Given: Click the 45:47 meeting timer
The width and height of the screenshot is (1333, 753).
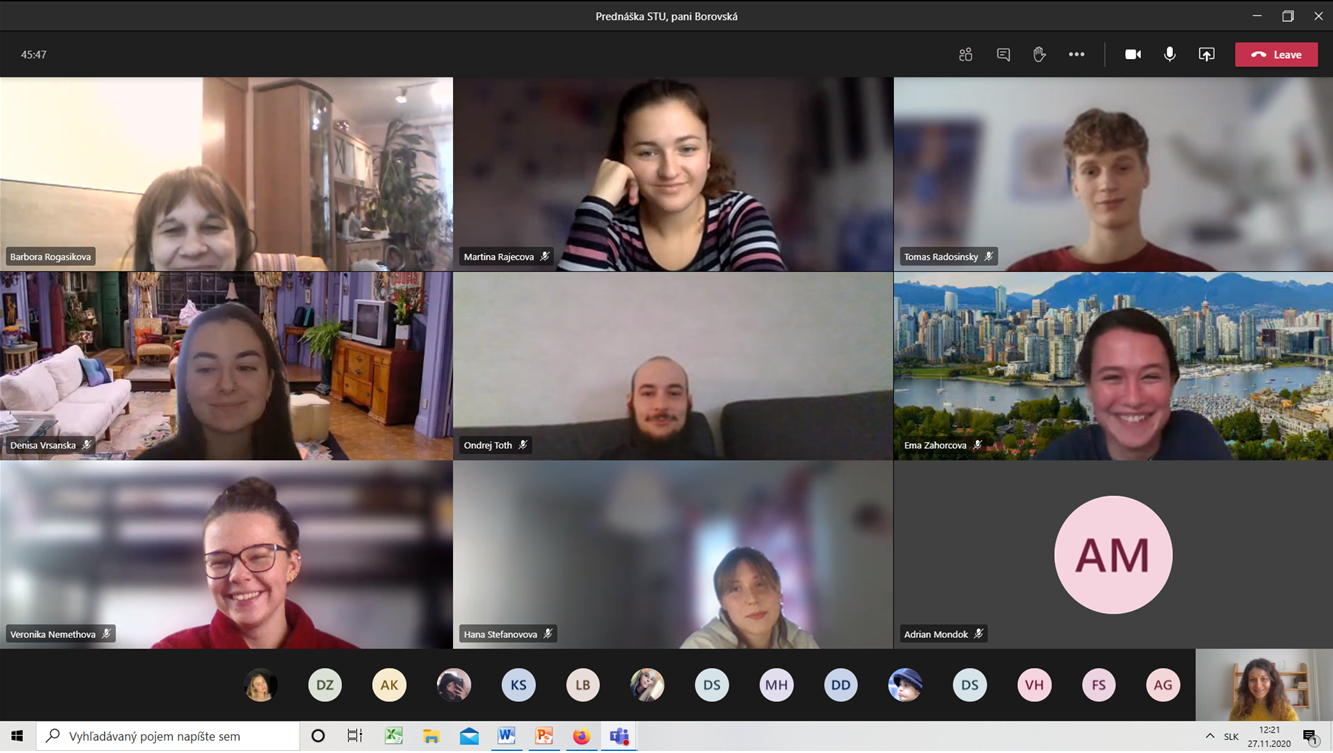Looking at the screenshot, I should tap(34, 55).
